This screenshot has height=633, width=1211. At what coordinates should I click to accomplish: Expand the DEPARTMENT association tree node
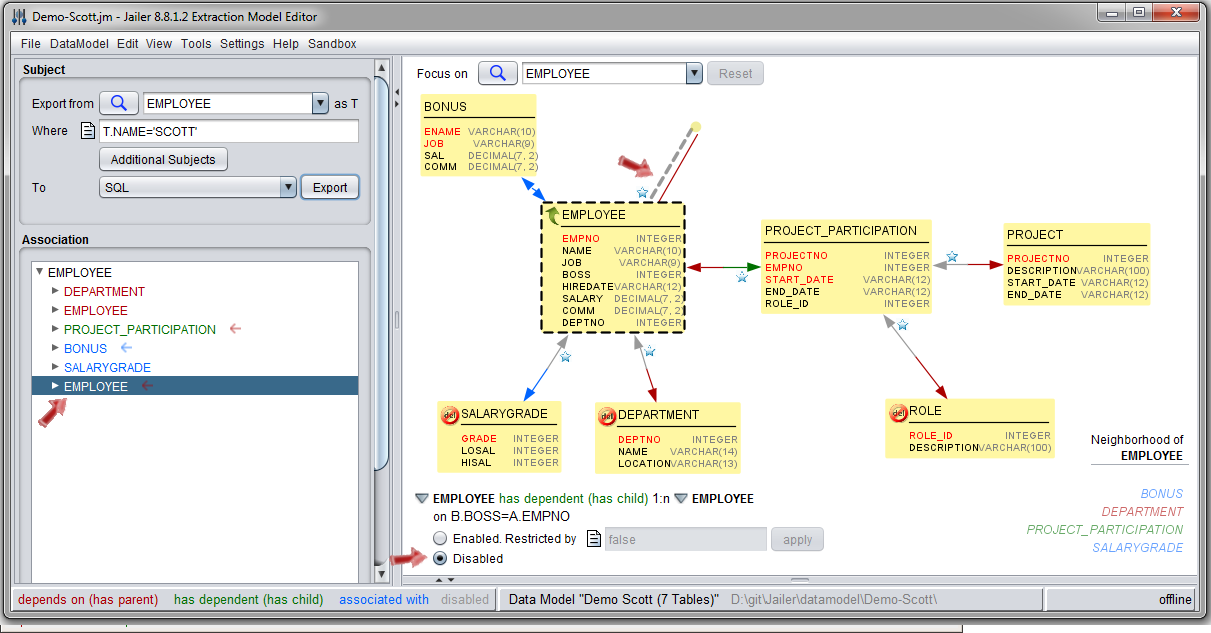click(56, 292)
